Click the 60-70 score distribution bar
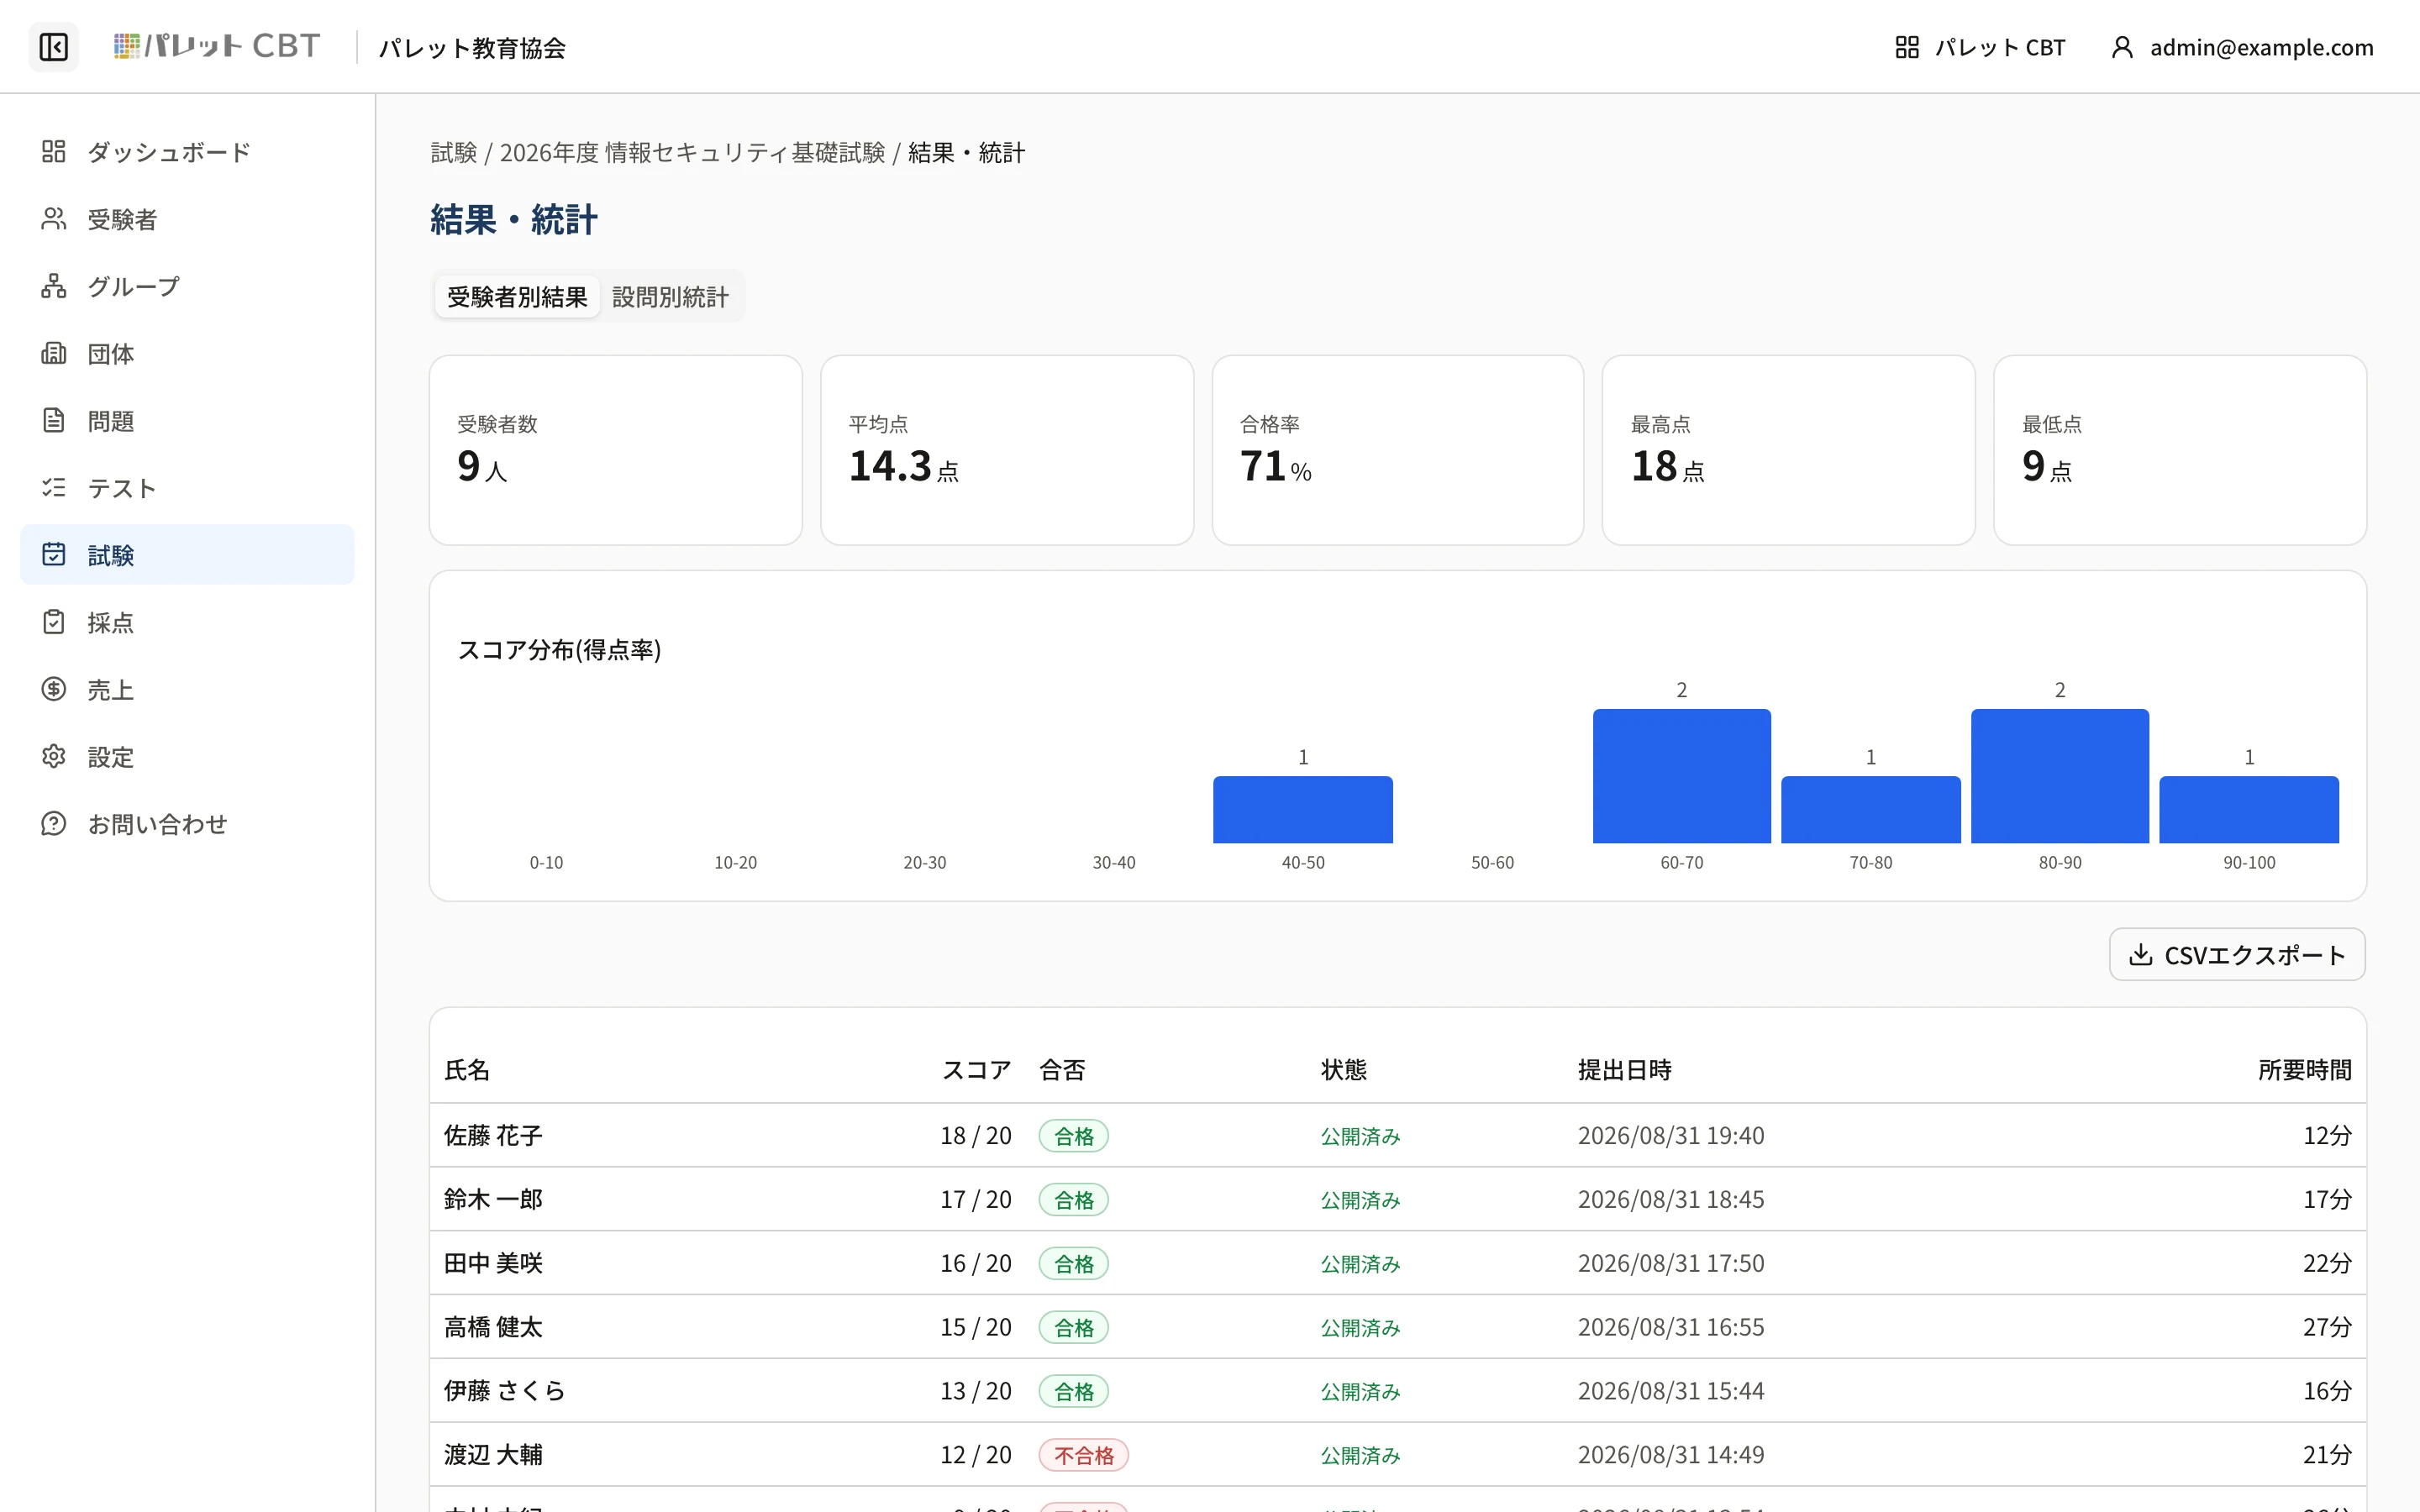Screen dimensions: 2420x1512 [x=1681, y=776]
